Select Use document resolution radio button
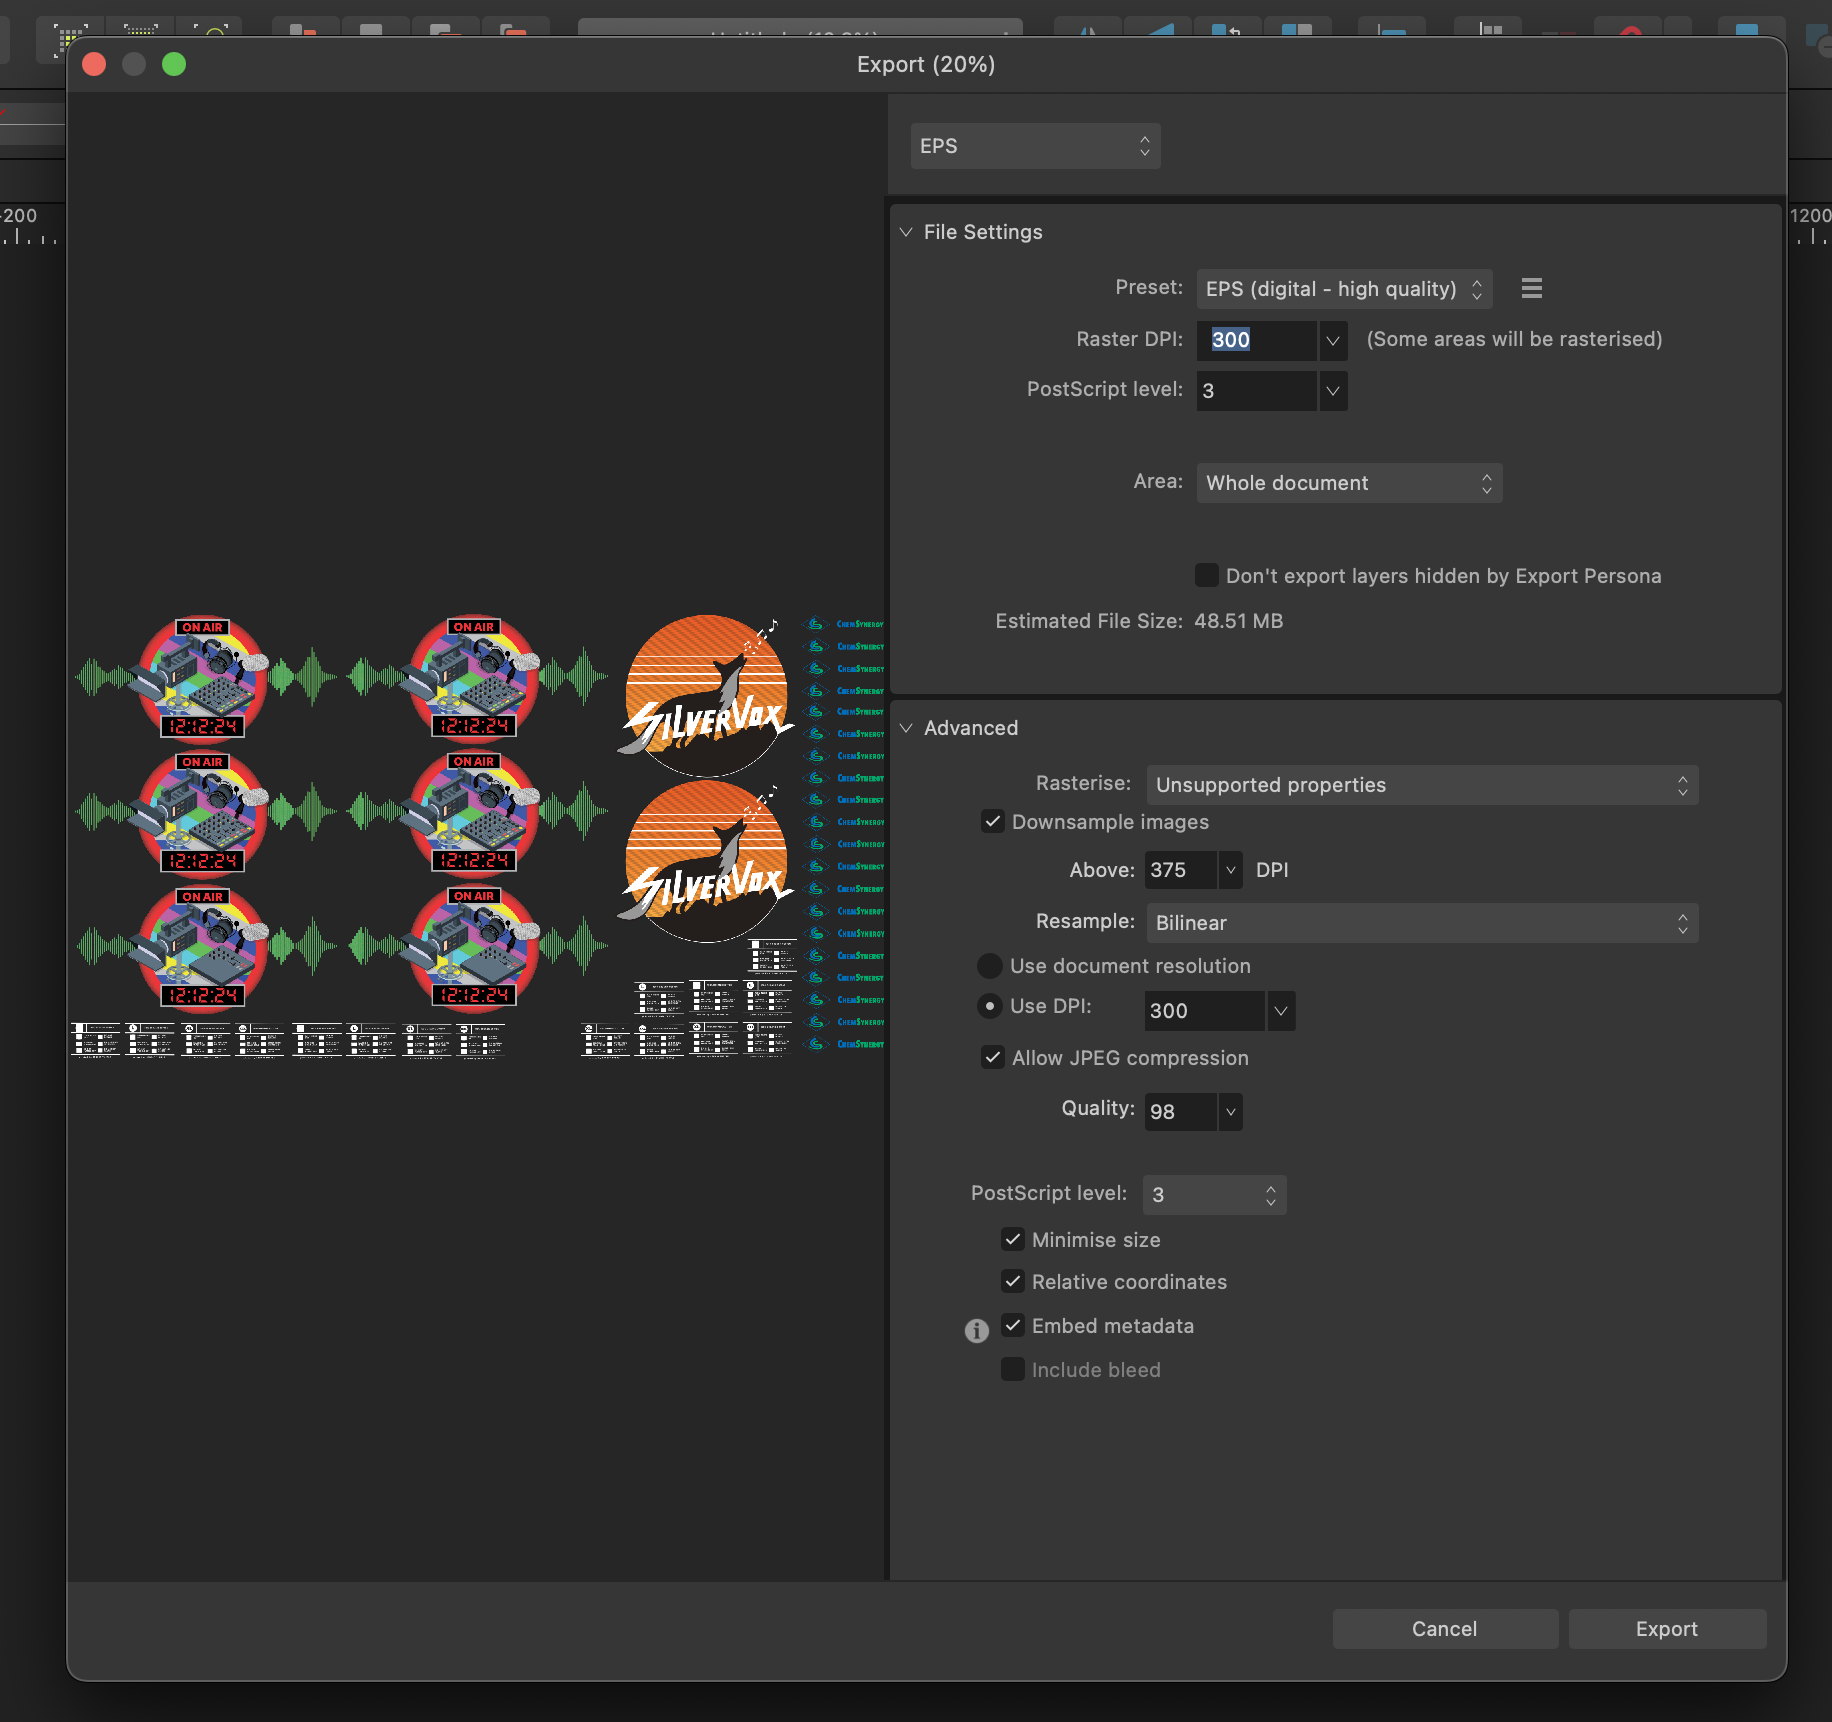 pos(990,966)
